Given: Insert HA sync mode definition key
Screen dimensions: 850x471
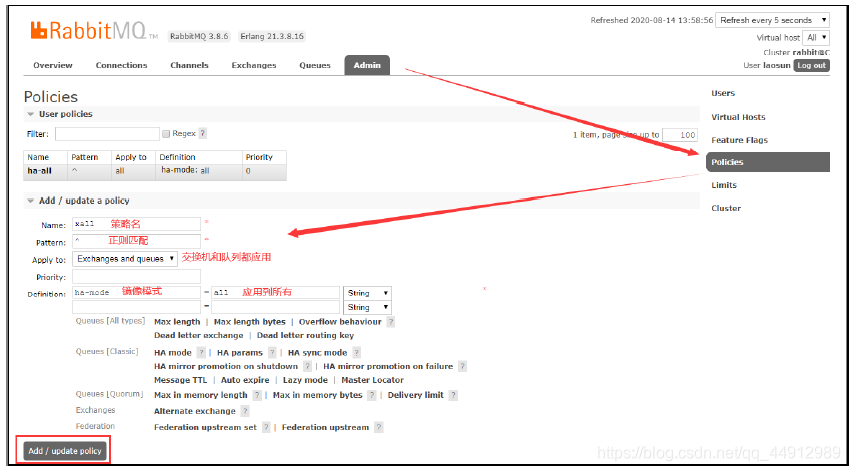Looking at the screenshot, I should 317,352.
